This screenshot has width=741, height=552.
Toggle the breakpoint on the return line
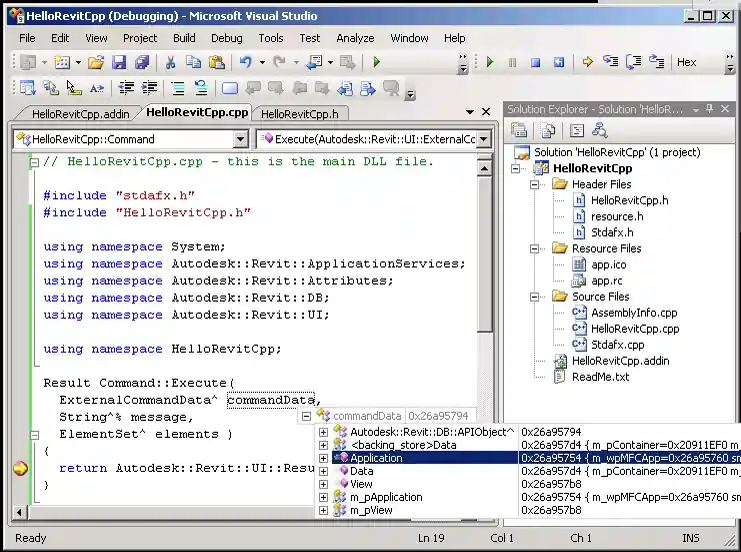click(x=20, y=468)
